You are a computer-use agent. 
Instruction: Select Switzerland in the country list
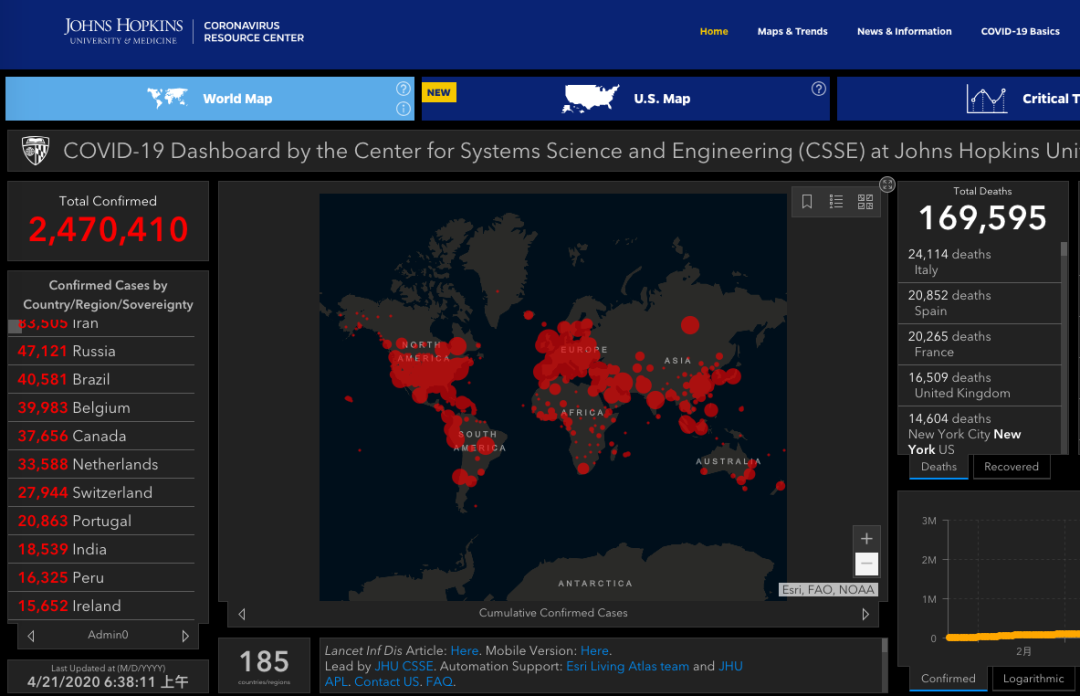pos(101,492)
